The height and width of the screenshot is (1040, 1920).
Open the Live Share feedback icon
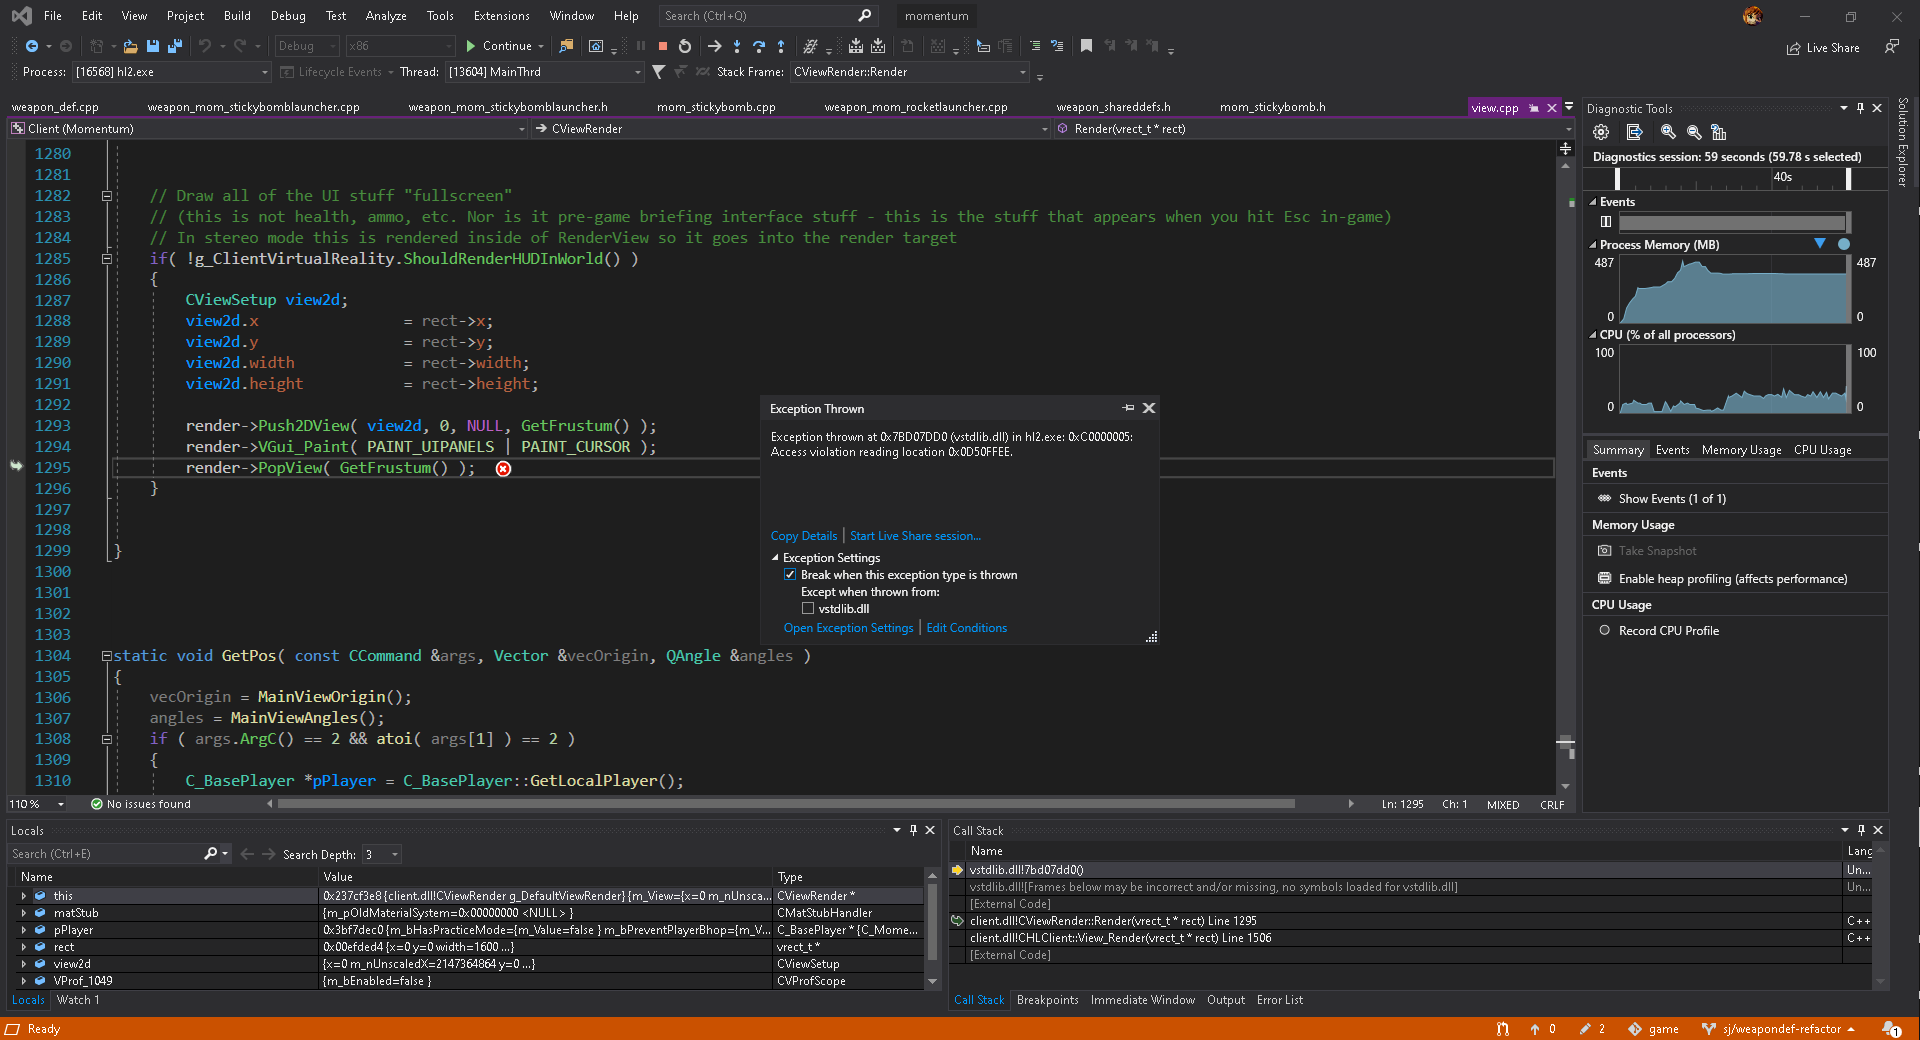(1892, 47)
